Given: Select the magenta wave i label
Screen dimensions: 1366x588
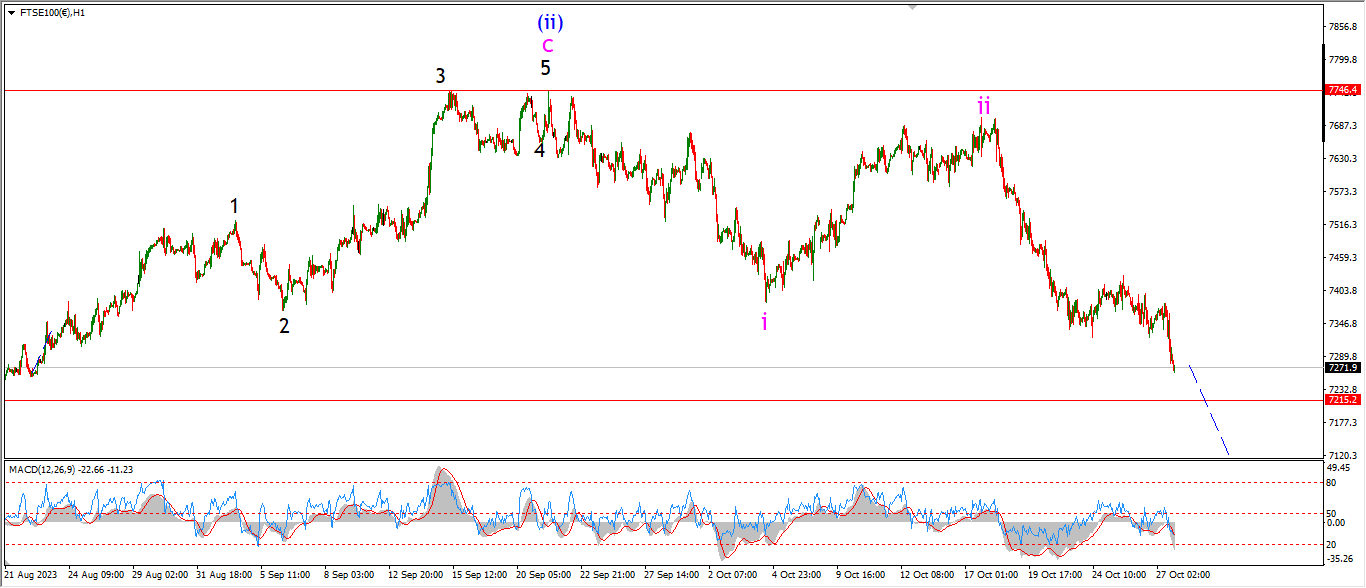Looking at the screenshot, I should 765,321.
